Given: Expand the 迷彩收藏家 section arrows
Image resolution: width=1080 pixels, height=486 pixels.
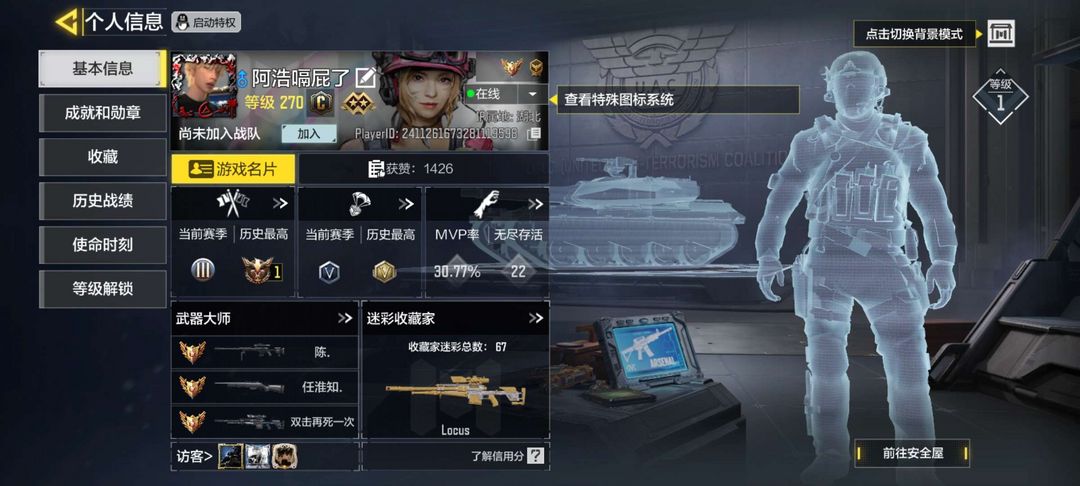Looking at the screenshot, I should tap(536, 318).
